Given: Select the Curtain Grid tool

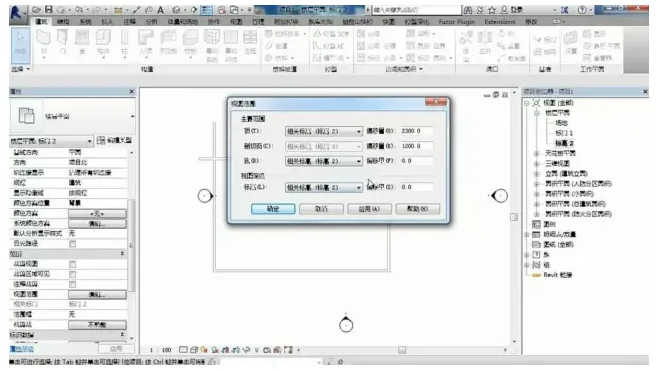Looking at the screenshot, I should click(x=231, y=45).
